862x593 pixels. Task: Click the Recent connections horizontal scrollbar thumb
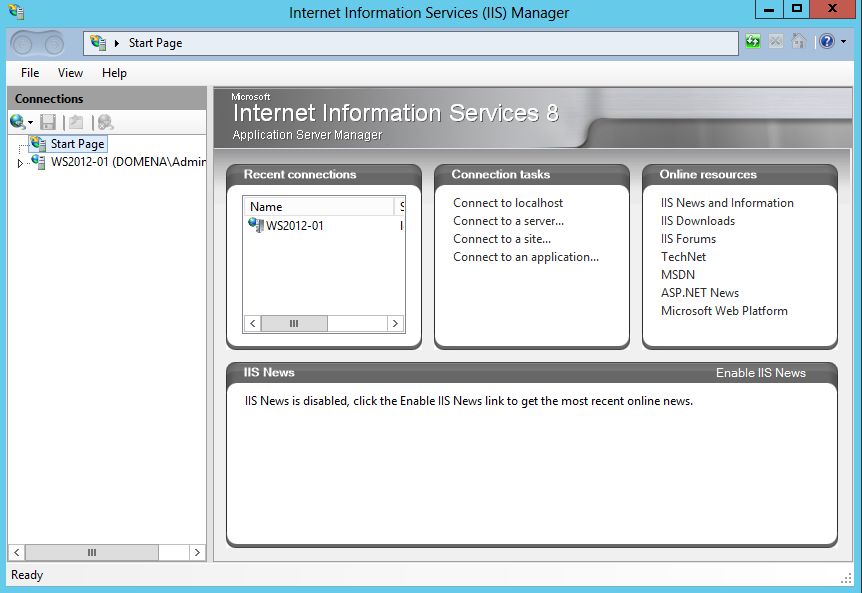coord(294,324)
